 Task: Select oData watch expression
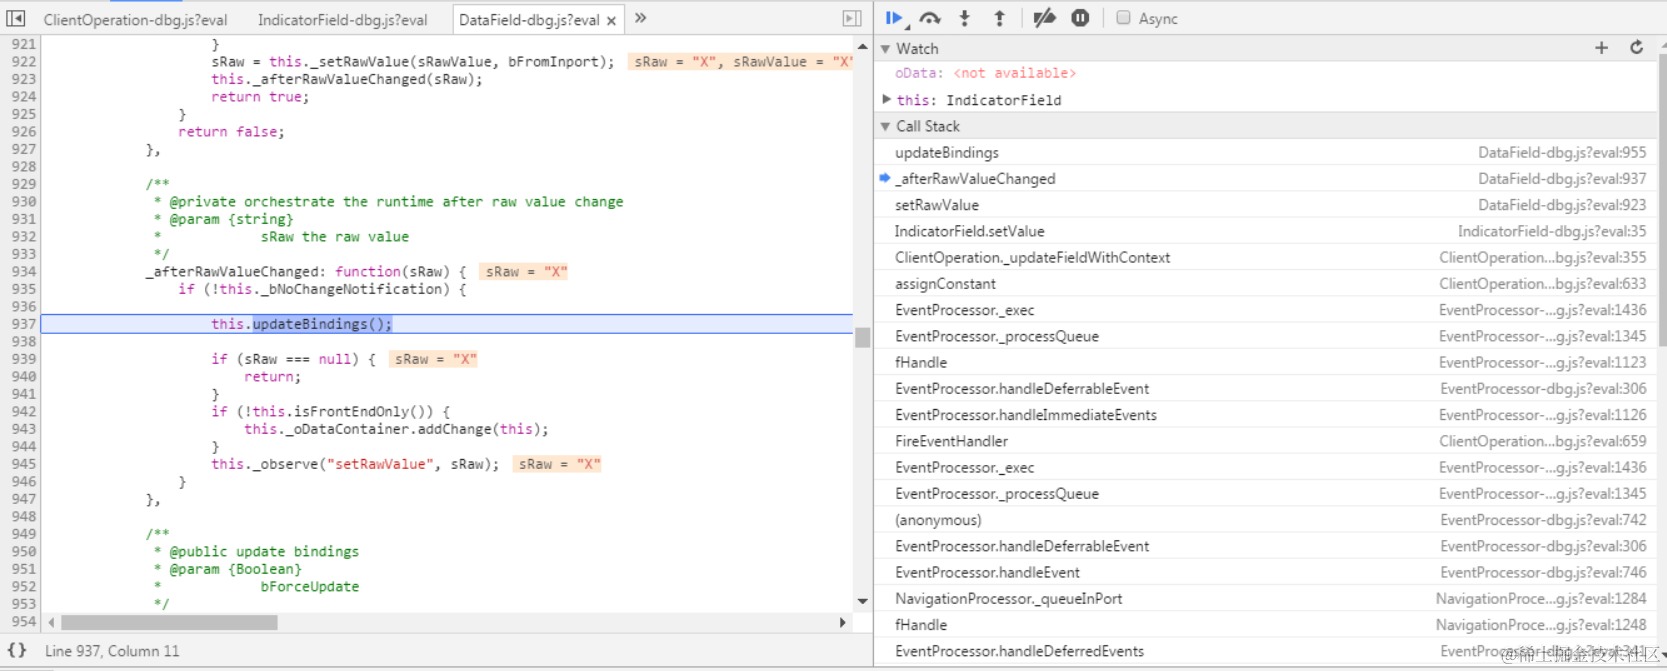tap(985, 73)
